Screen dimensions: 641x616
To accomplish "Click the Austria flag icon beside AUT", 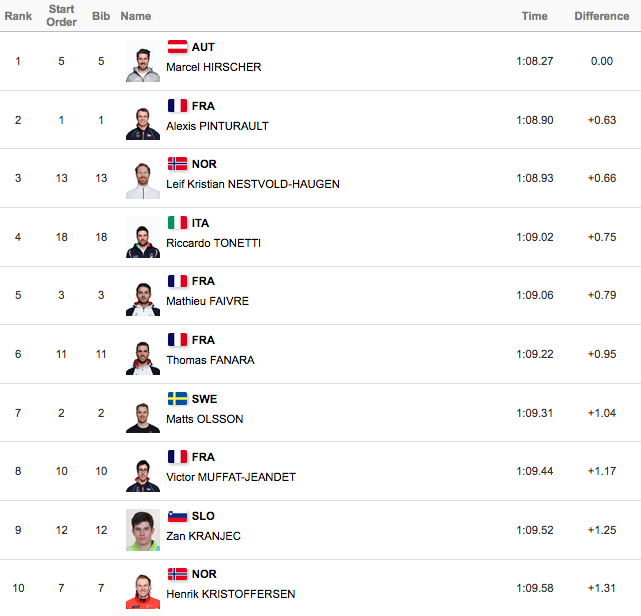I will point(177,47).
